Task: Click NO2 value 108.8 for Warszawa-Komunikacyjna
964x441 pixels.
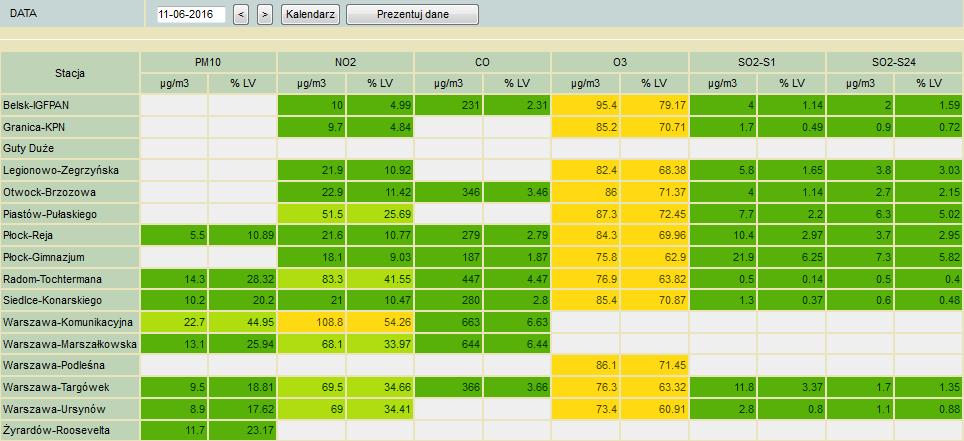Action: pyautogui.click(x=311, y=322)
